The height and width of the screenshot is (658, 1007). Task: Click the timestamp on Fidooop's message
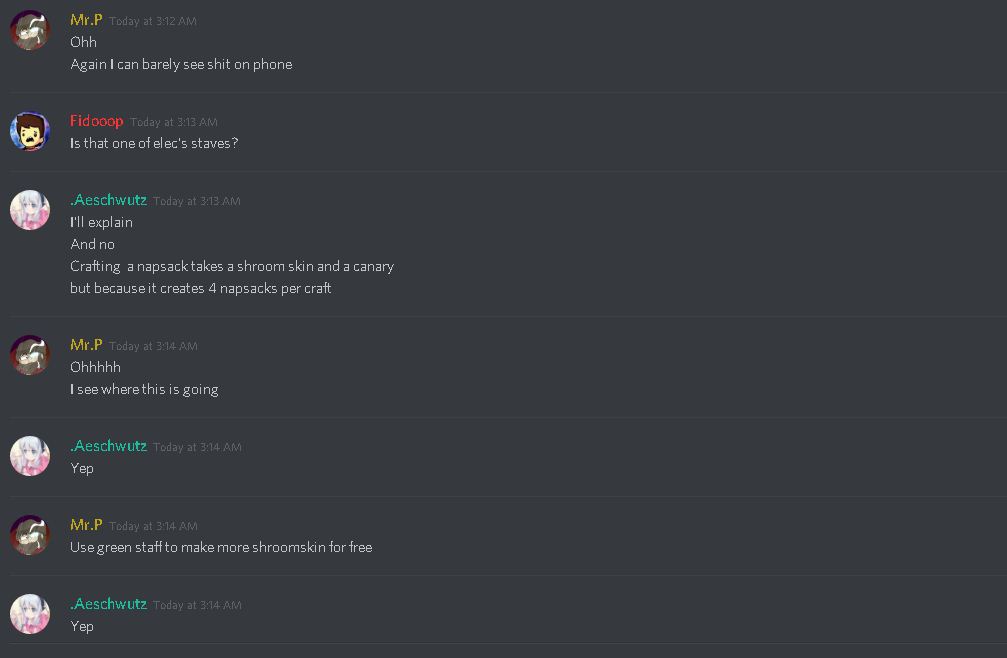click(173, 122)
